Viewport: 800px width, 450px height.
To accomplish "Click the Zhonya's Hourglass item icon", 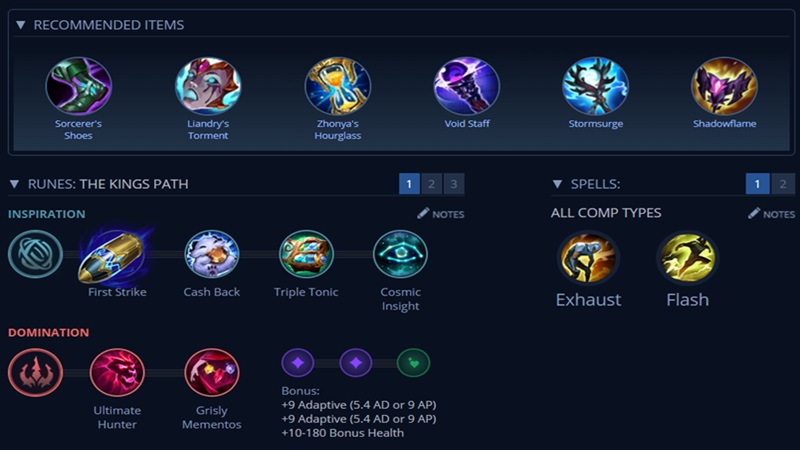I will click(x=338, y=86).
